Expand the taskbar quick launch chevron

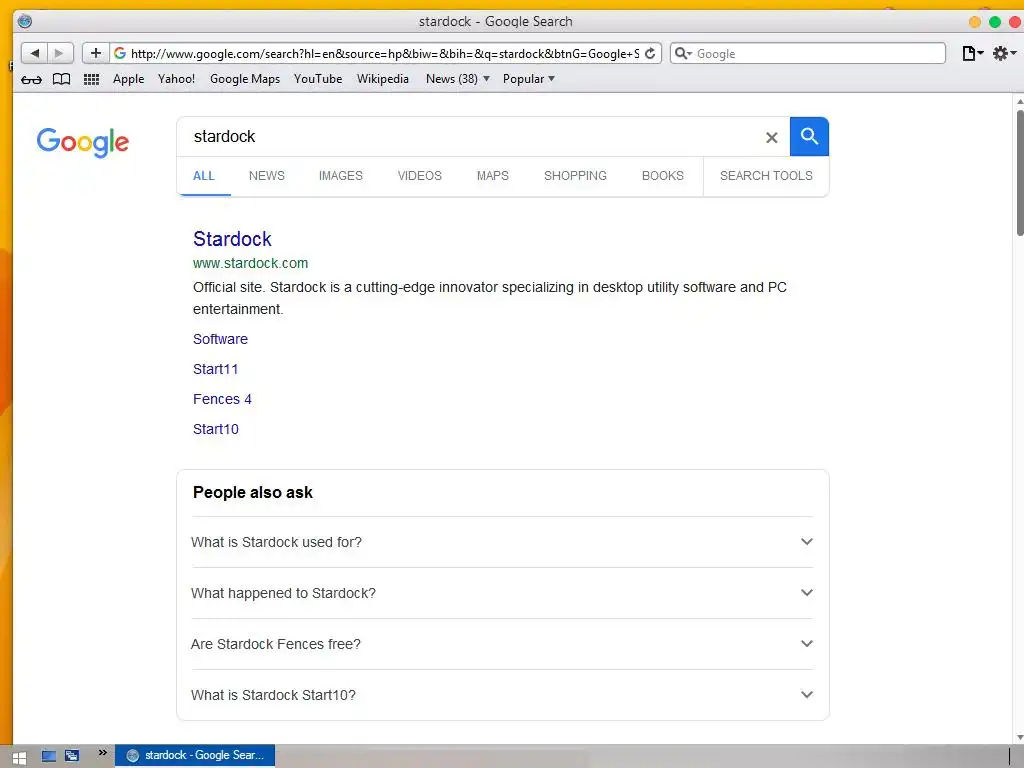point(103,753)
